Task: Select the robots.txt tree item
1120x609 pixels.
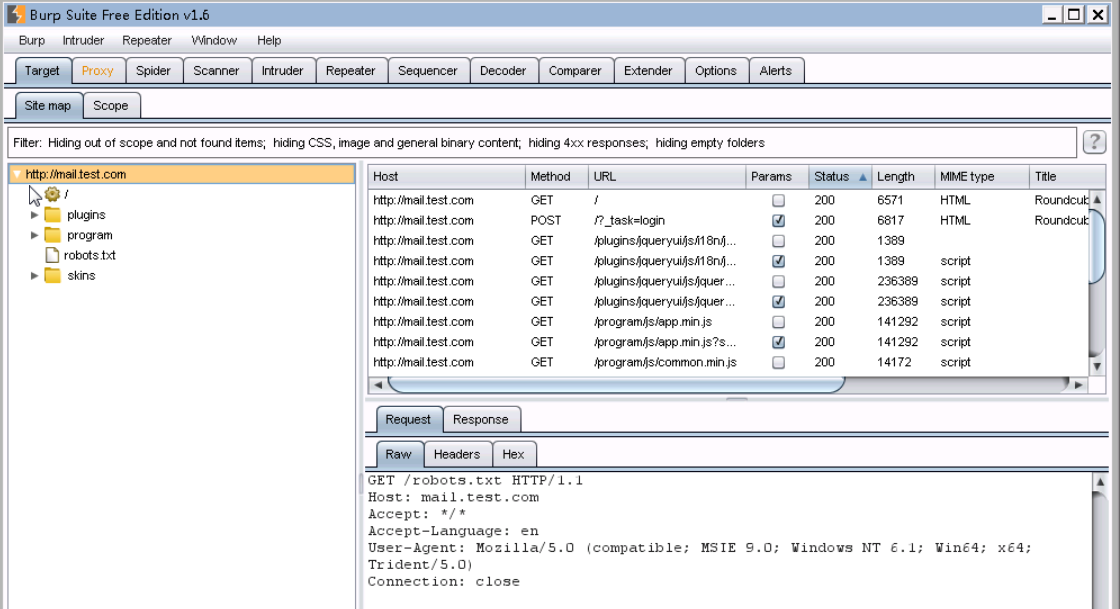Action: (89, 255)
